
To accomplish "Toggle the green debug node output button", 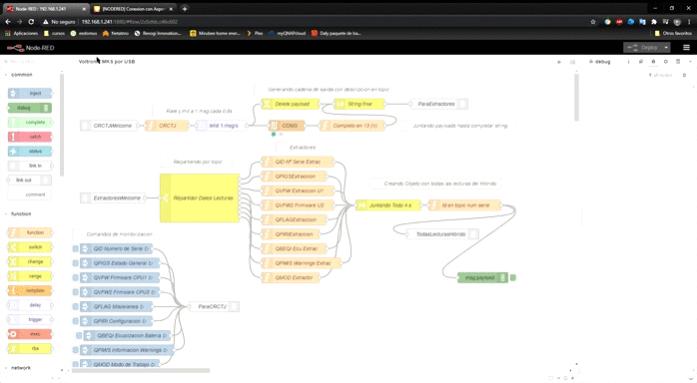I will click(x=513, y=278).
